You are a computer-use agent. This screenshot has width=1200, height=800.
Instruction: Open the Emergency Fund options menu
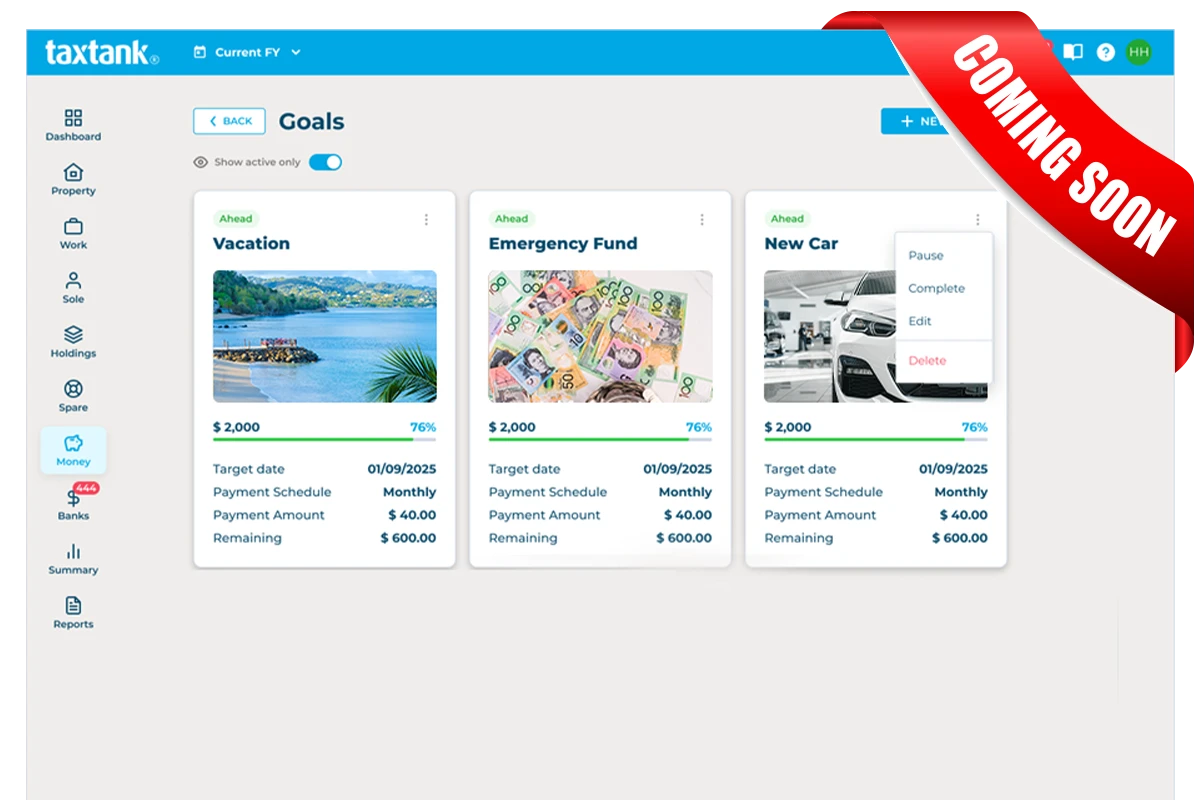702,219
